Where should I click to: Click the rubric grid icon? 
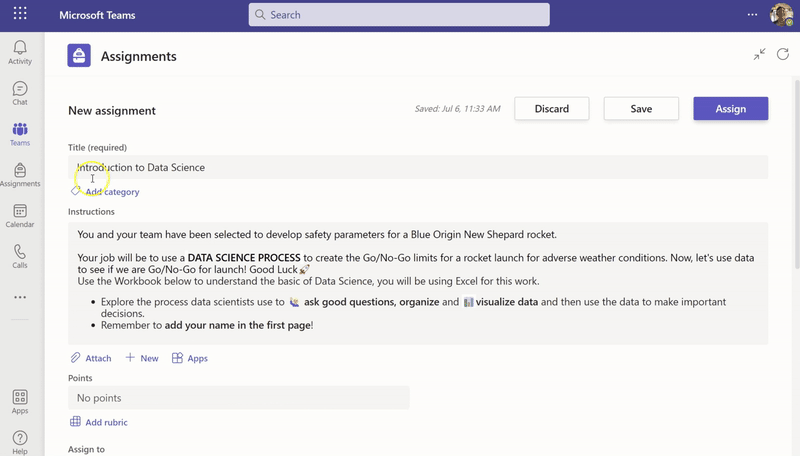pyautogui.click(x=76, y=421)
